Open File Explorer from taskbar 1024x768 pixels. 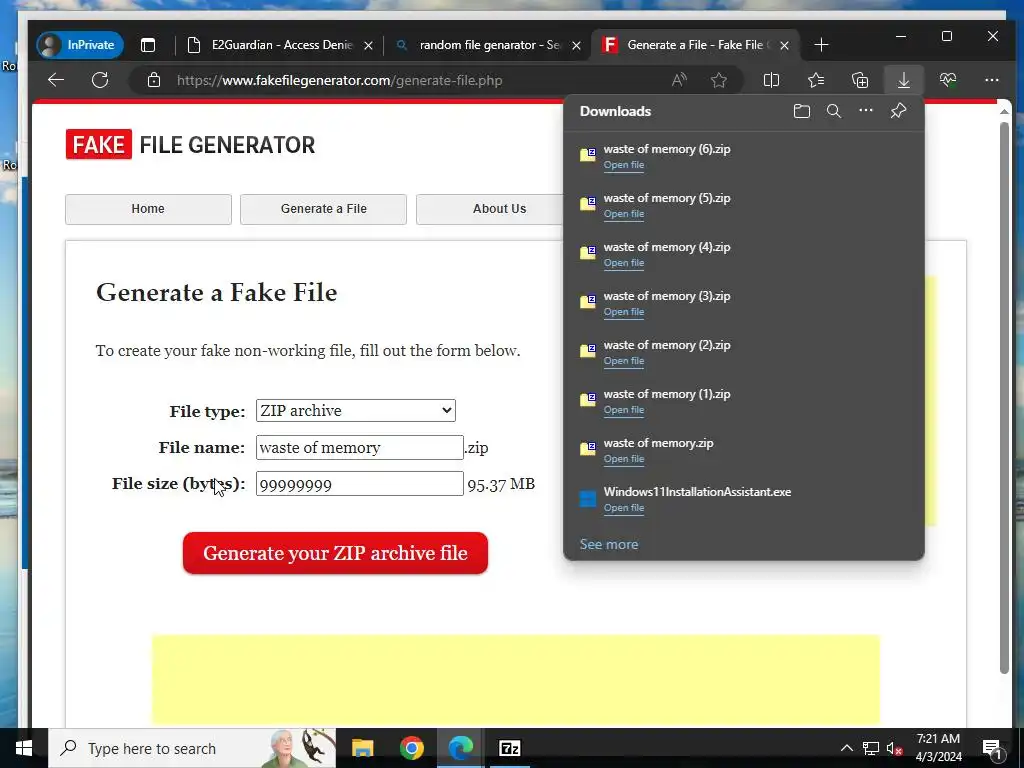tap(362, 748)
